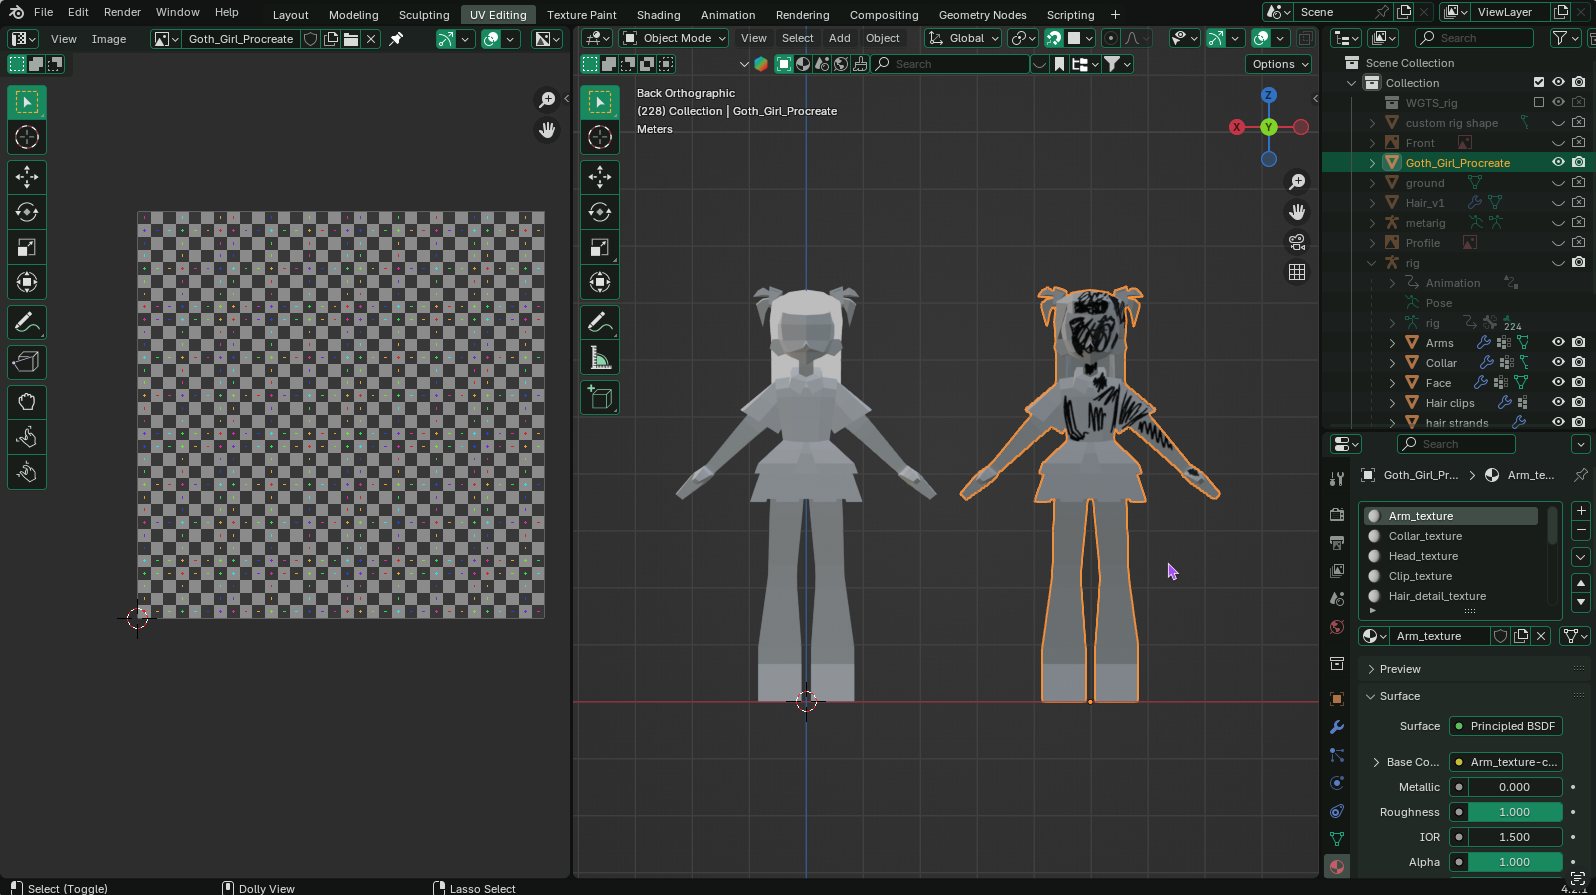Open the Modifiers properties tab (wrench)
Viewport: 1596px width, 895px height.
(x=1337, y=727)
